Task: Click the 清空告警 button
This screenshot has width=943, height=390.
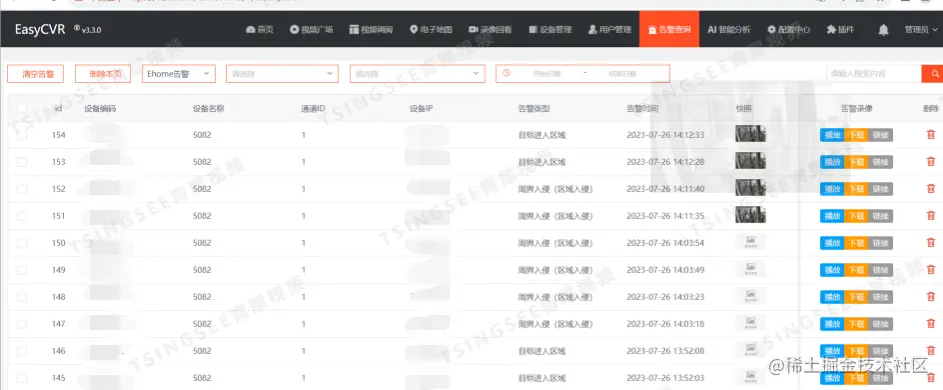Action: (35, 74)
